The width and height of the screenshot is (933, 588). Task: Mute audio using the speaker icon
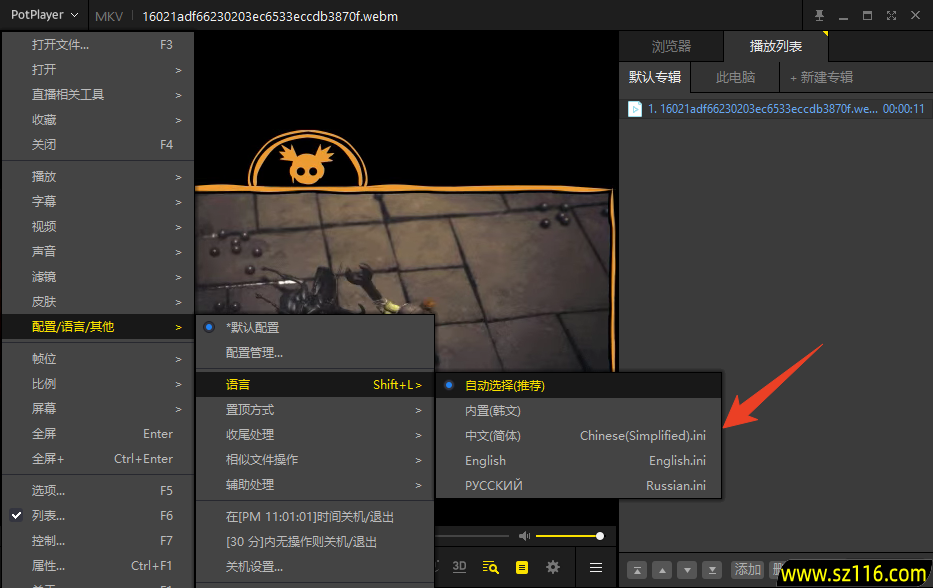pos(523,537)
